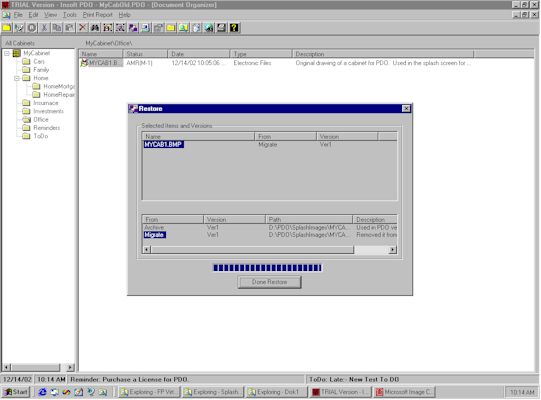This screenshot has height=400, width=541.
Task: Switch to Exploring - Disk1 taskbar button
Action: (277, 392)
